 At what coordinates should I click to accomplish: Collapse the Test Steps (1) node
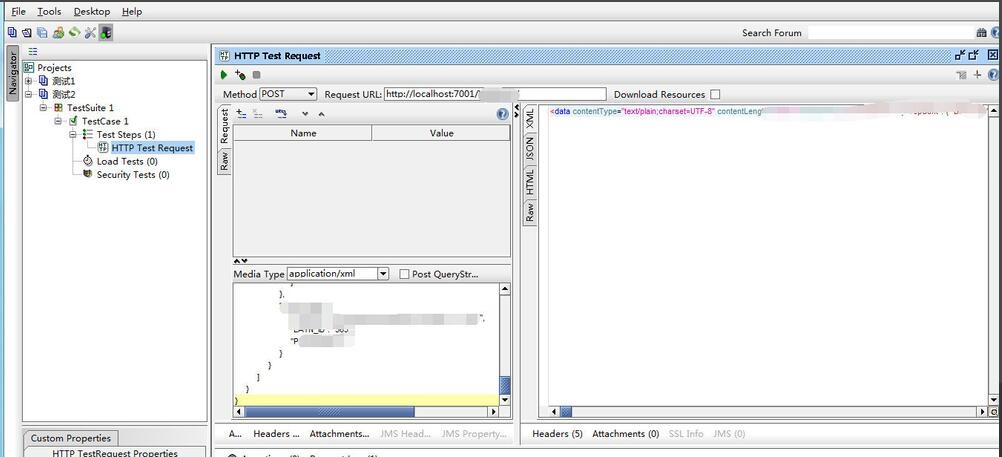pos(72,134)
